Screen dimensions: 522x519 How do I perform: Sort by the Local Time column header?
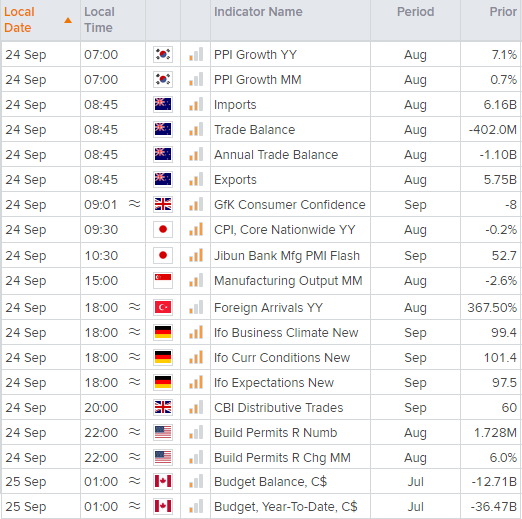coord(99,20)
